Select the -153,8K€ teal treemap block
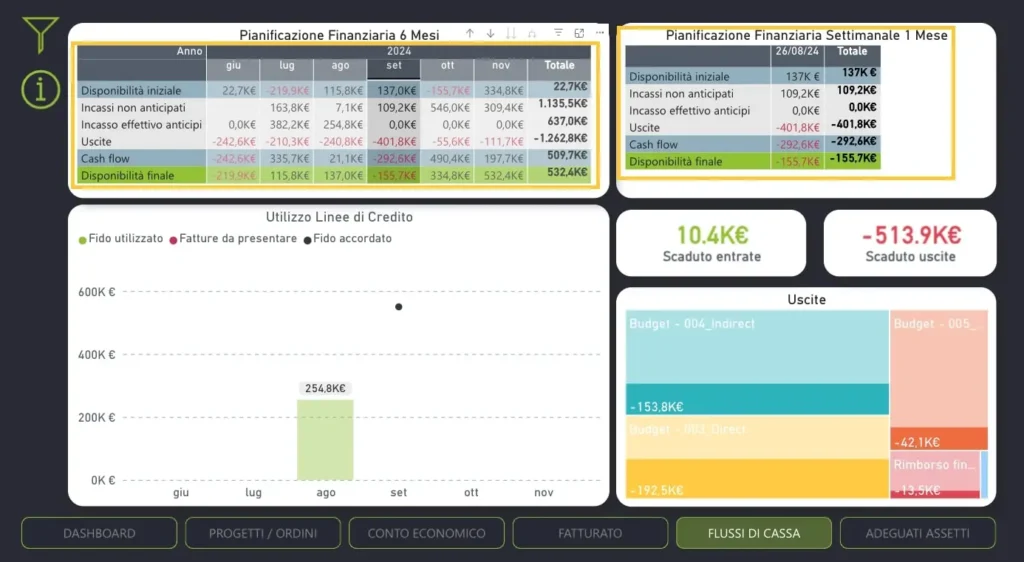The image size is (1024, 562). click(x=758, y=399)
